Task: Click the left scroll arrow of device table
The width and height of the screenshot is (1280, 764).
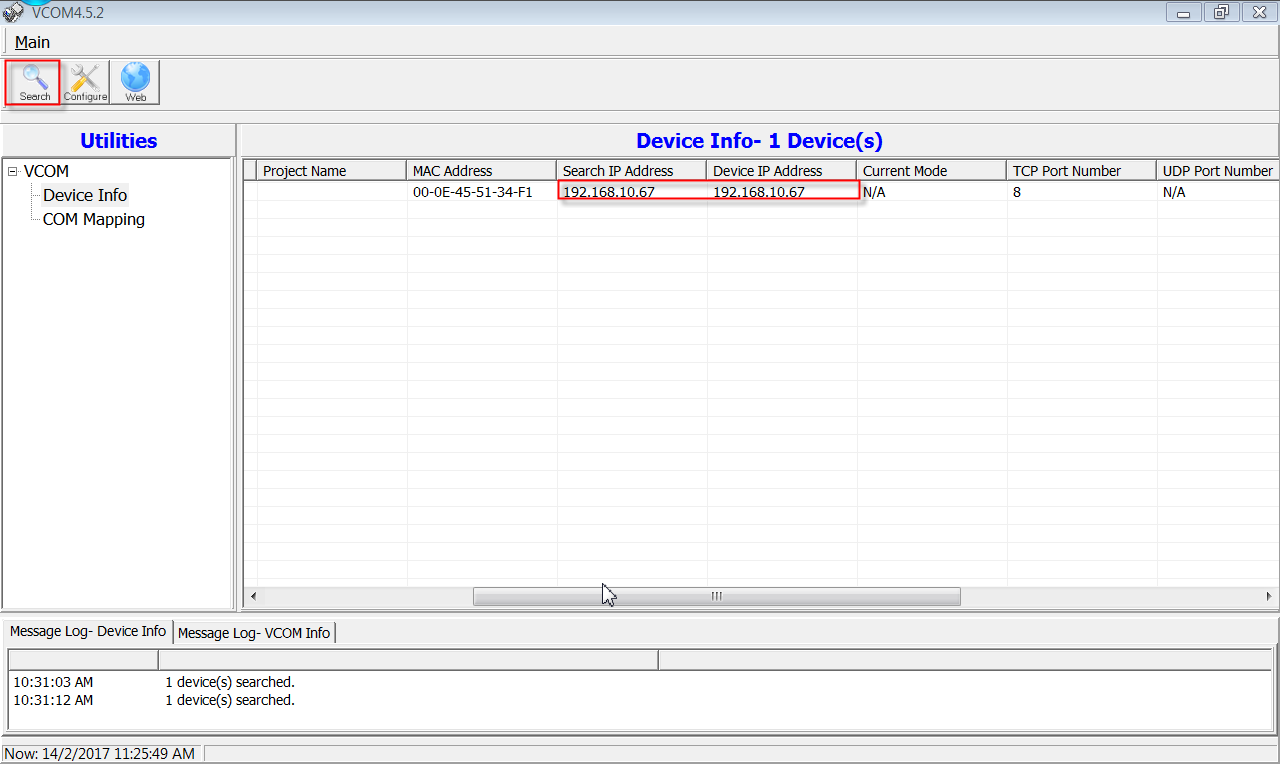Action: click(253, 596)
